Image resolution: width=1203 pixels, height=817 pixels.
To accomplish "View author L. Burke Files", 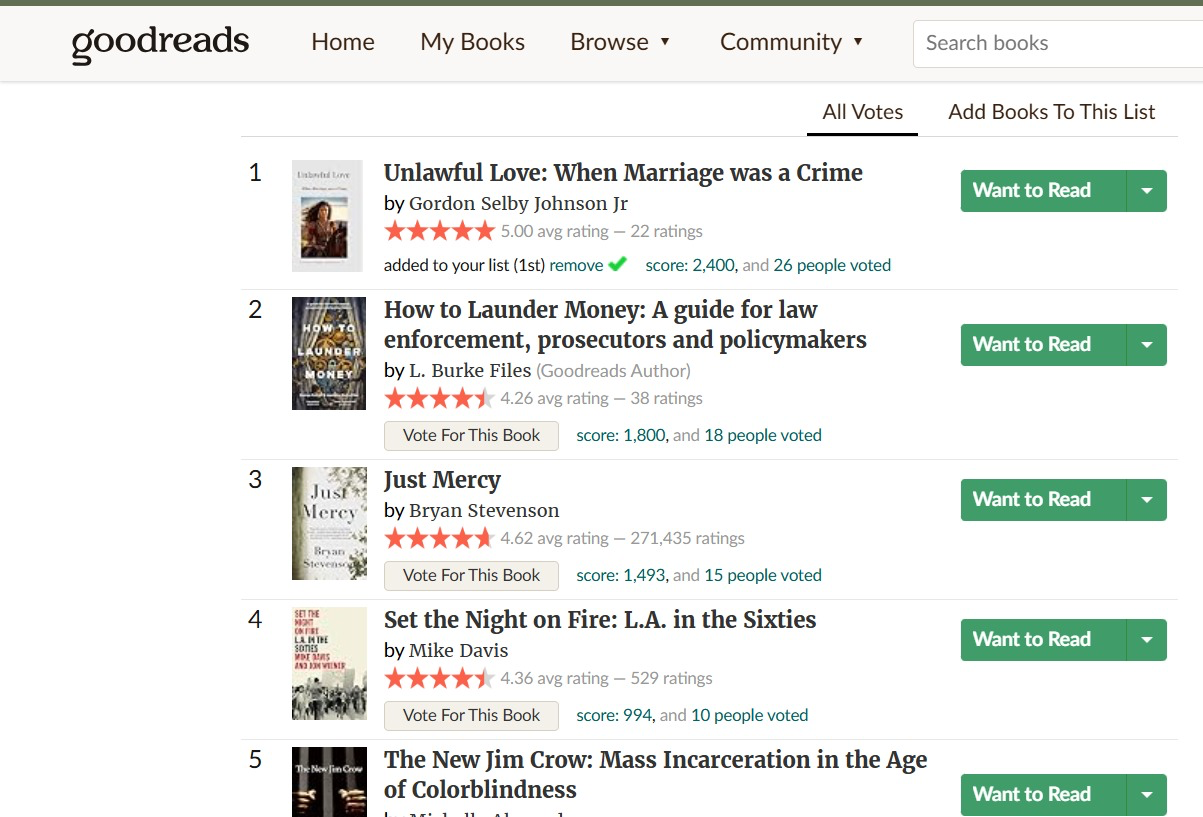I will tap(470, 370).
